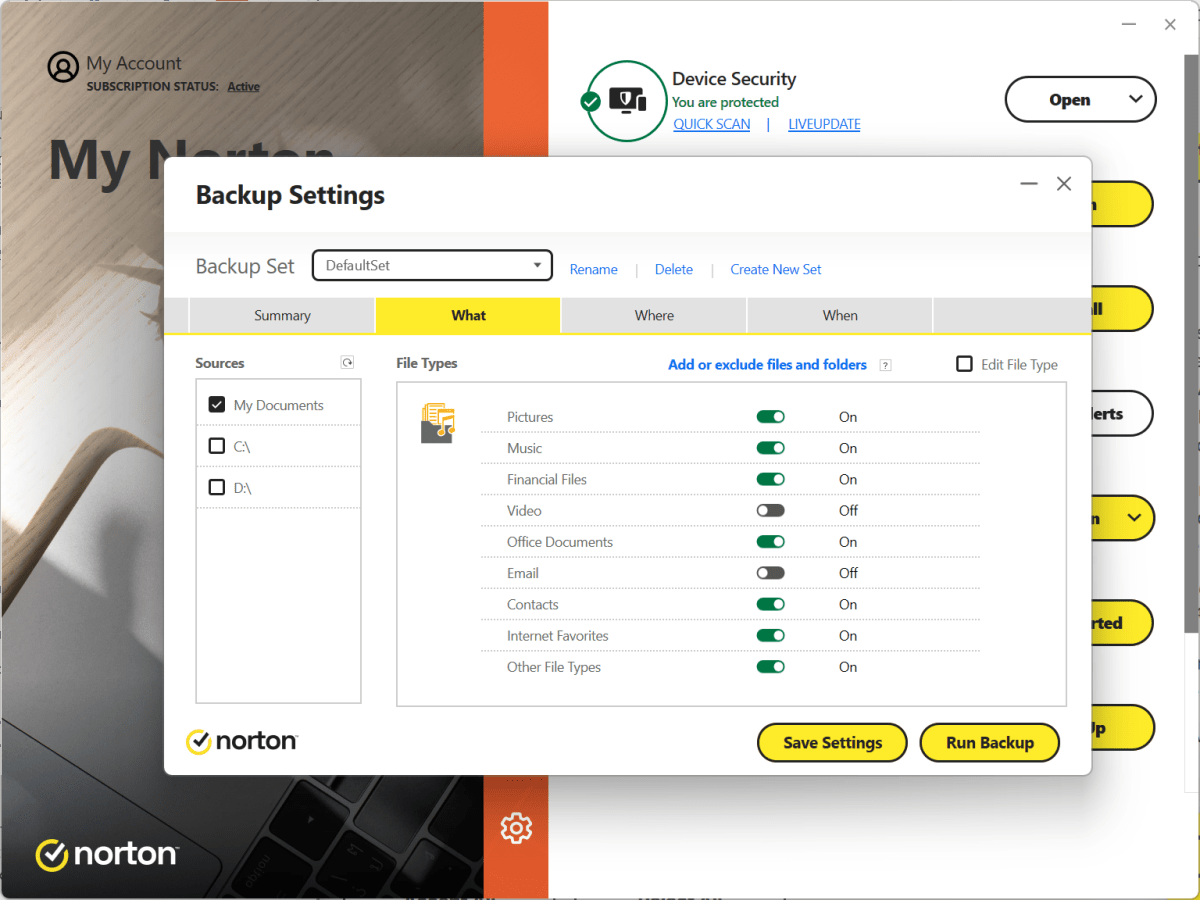Click the help question mark icon
Viewport: 1200px width, 900px height.
pos(885,365)
